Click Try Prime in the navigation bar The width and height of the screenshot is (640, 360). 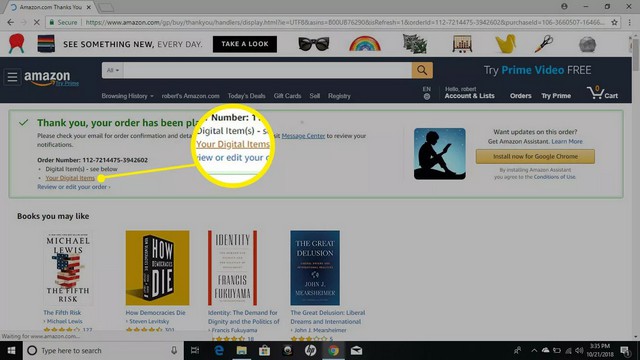(x=556, y=96)
